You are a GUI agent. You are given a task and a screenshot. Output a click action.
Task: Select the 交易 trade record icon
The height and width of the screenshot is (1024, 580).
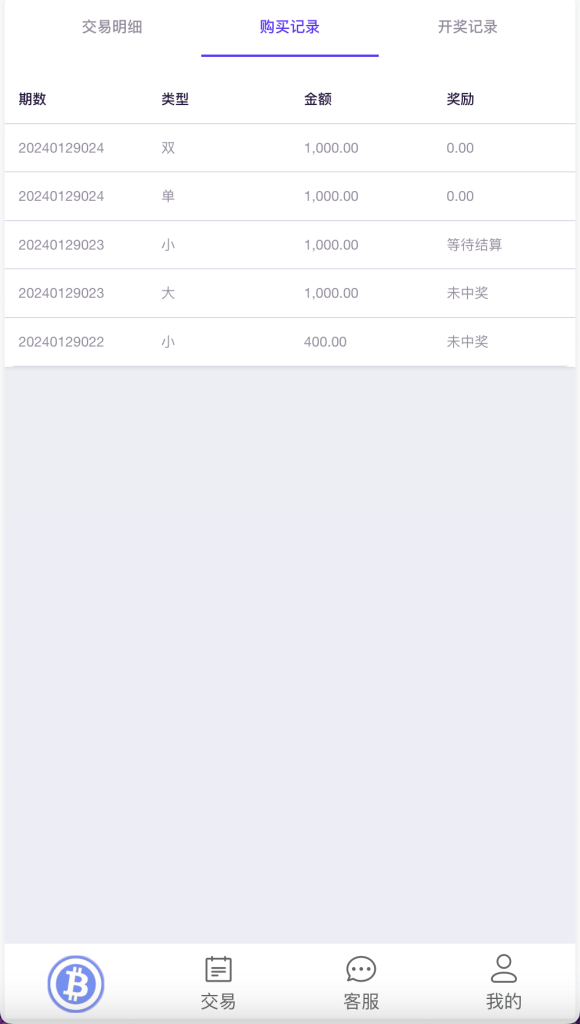point(217,969)
